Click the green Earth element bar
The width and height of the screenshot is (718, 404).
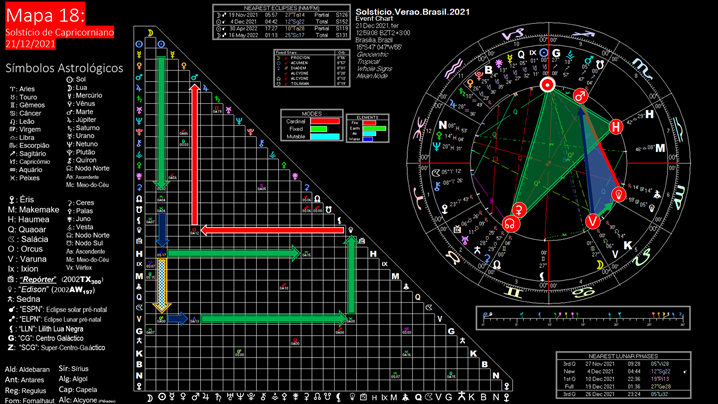(x=375, y=128)
